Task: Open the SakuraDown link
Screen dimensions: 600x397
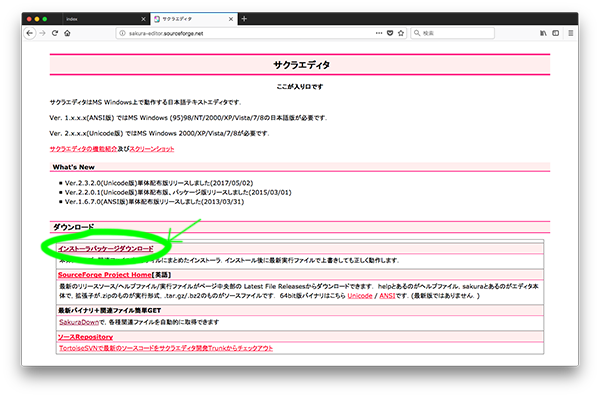Action: coord(79,322)
